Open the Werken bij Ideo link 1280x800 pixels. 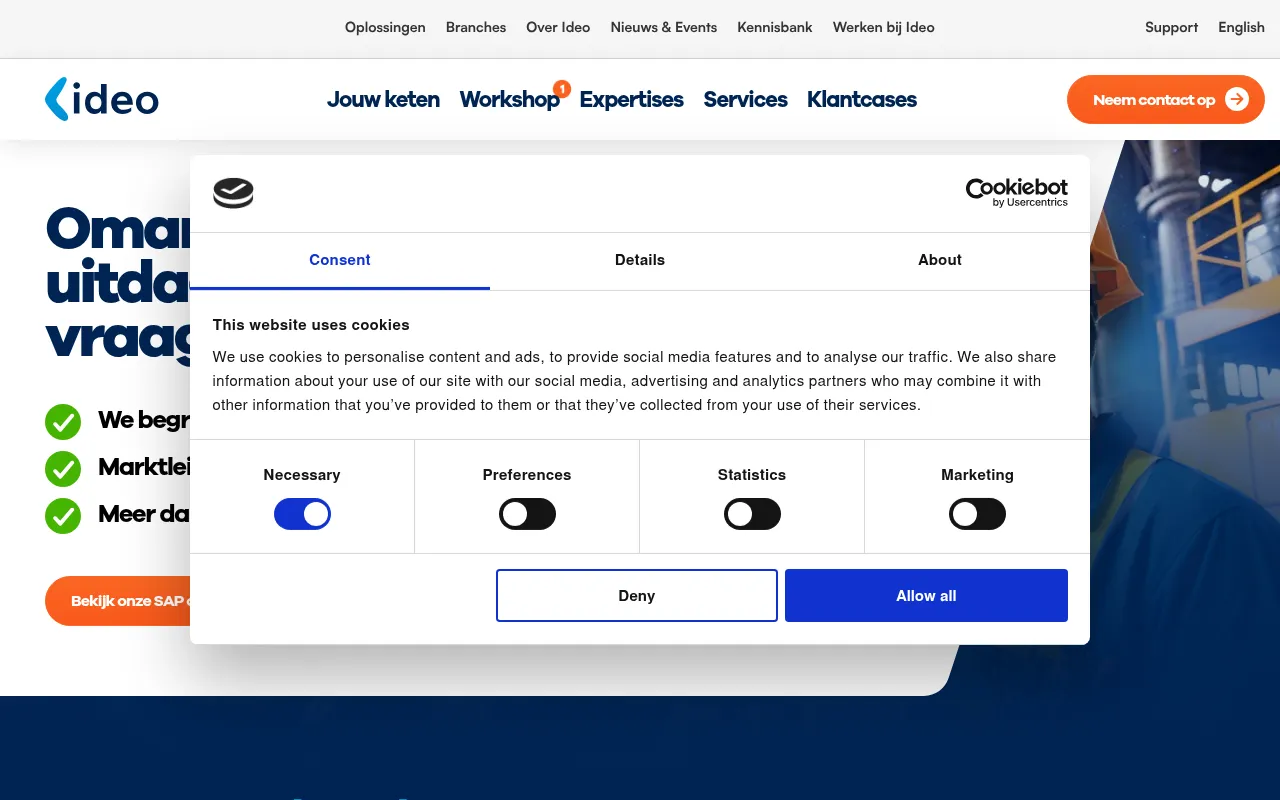(884, 27)
